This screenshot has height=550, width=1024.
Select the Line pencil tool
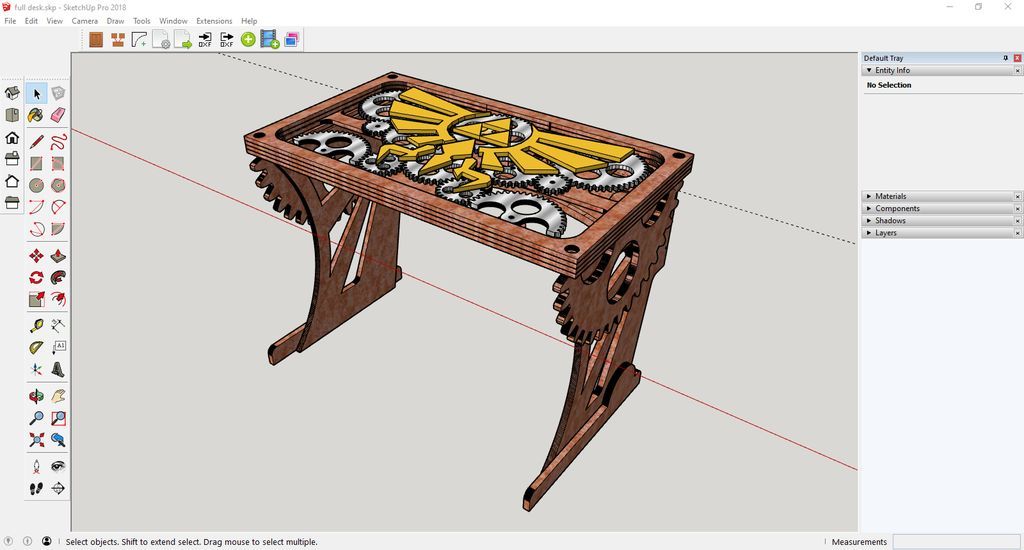tap(37, 142)
